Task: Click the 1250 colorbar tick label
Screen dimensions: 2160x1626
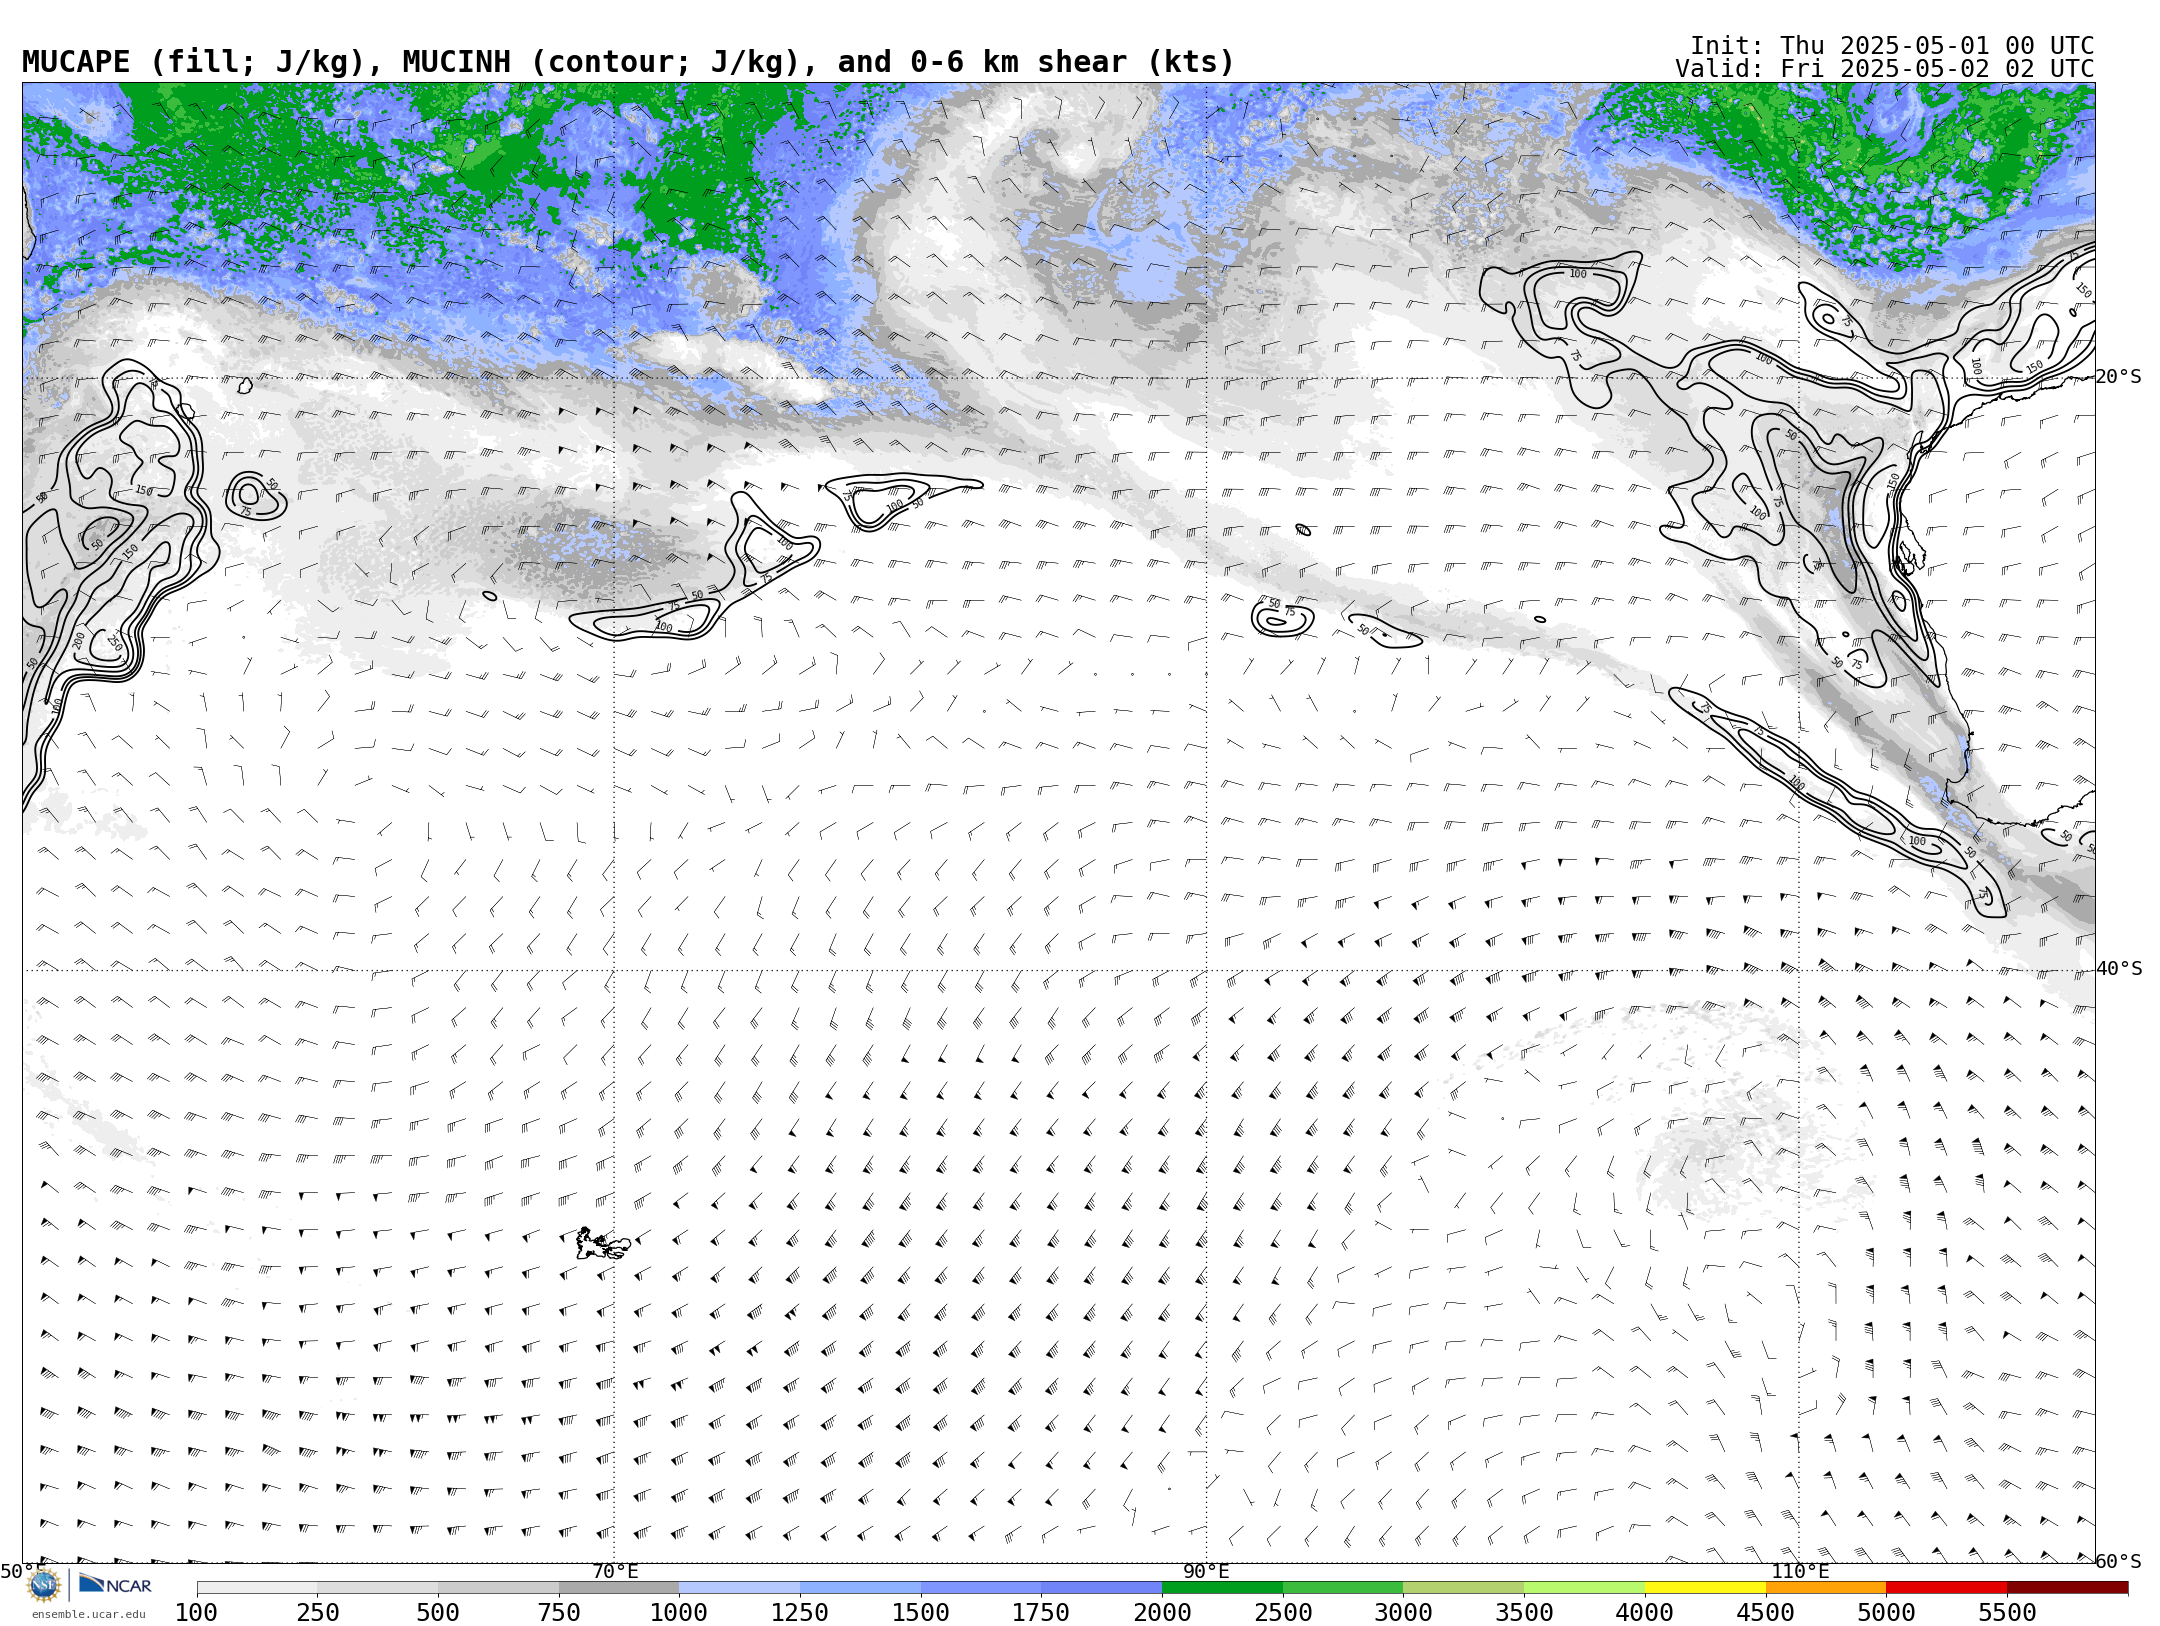Action: click(800, 1613)
